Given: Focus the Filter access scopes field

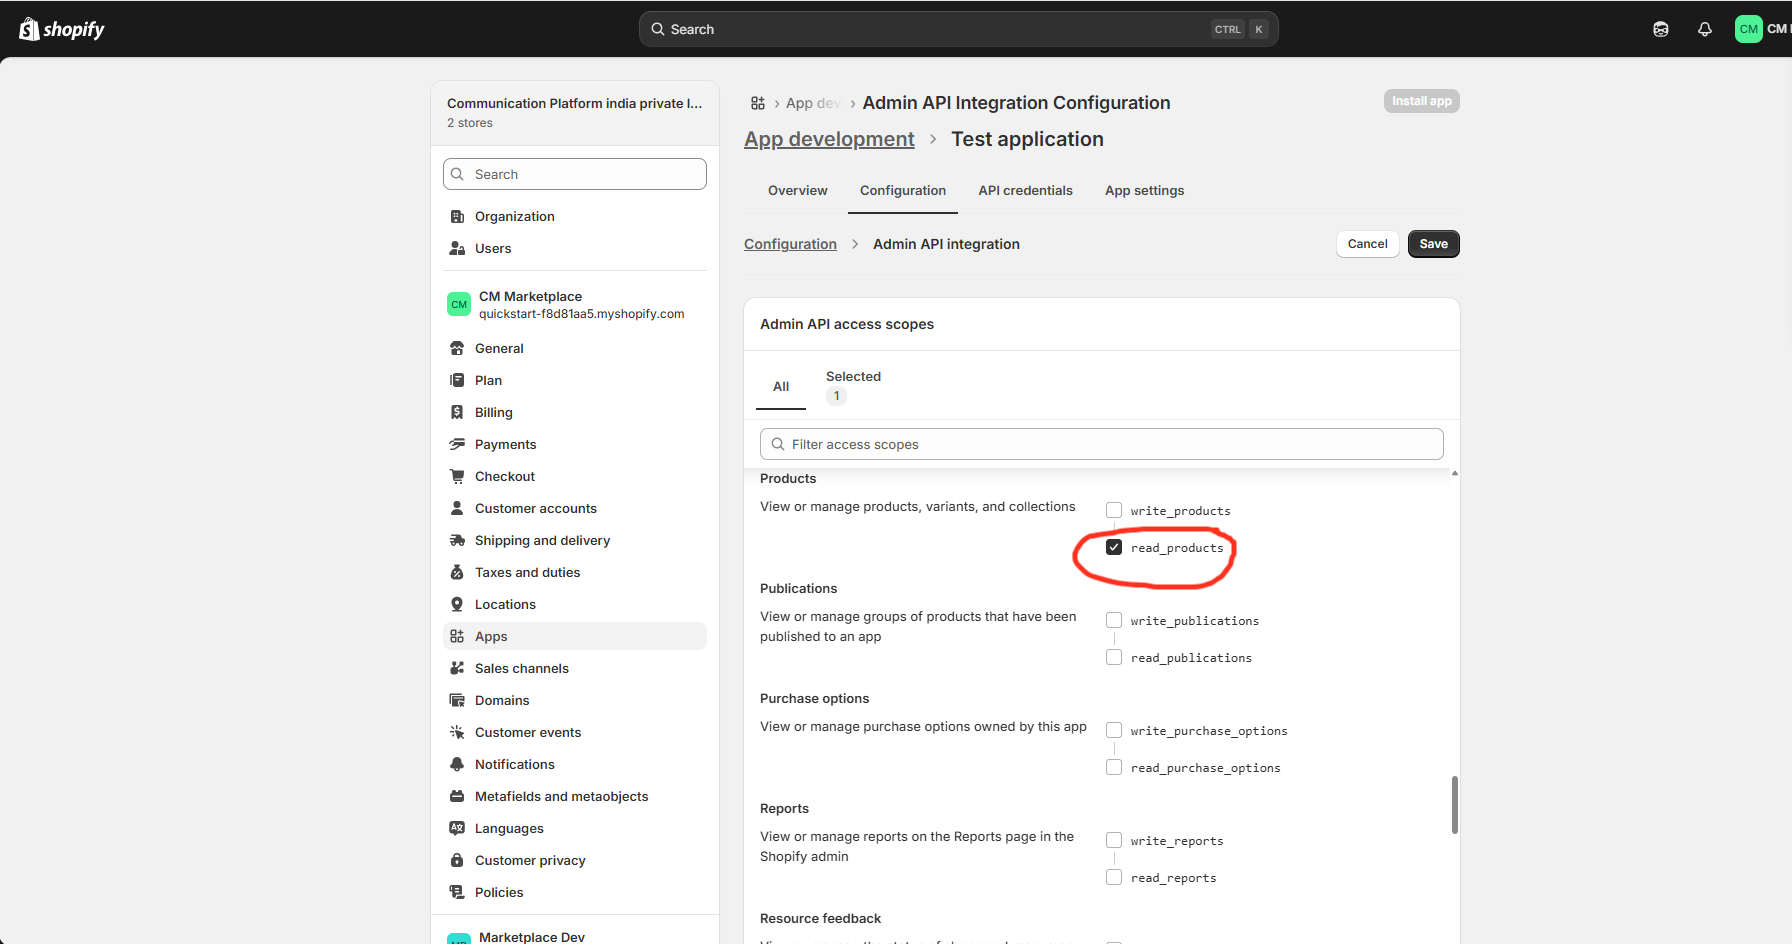Looking at the screenshot, I should tap(1101, 444).
